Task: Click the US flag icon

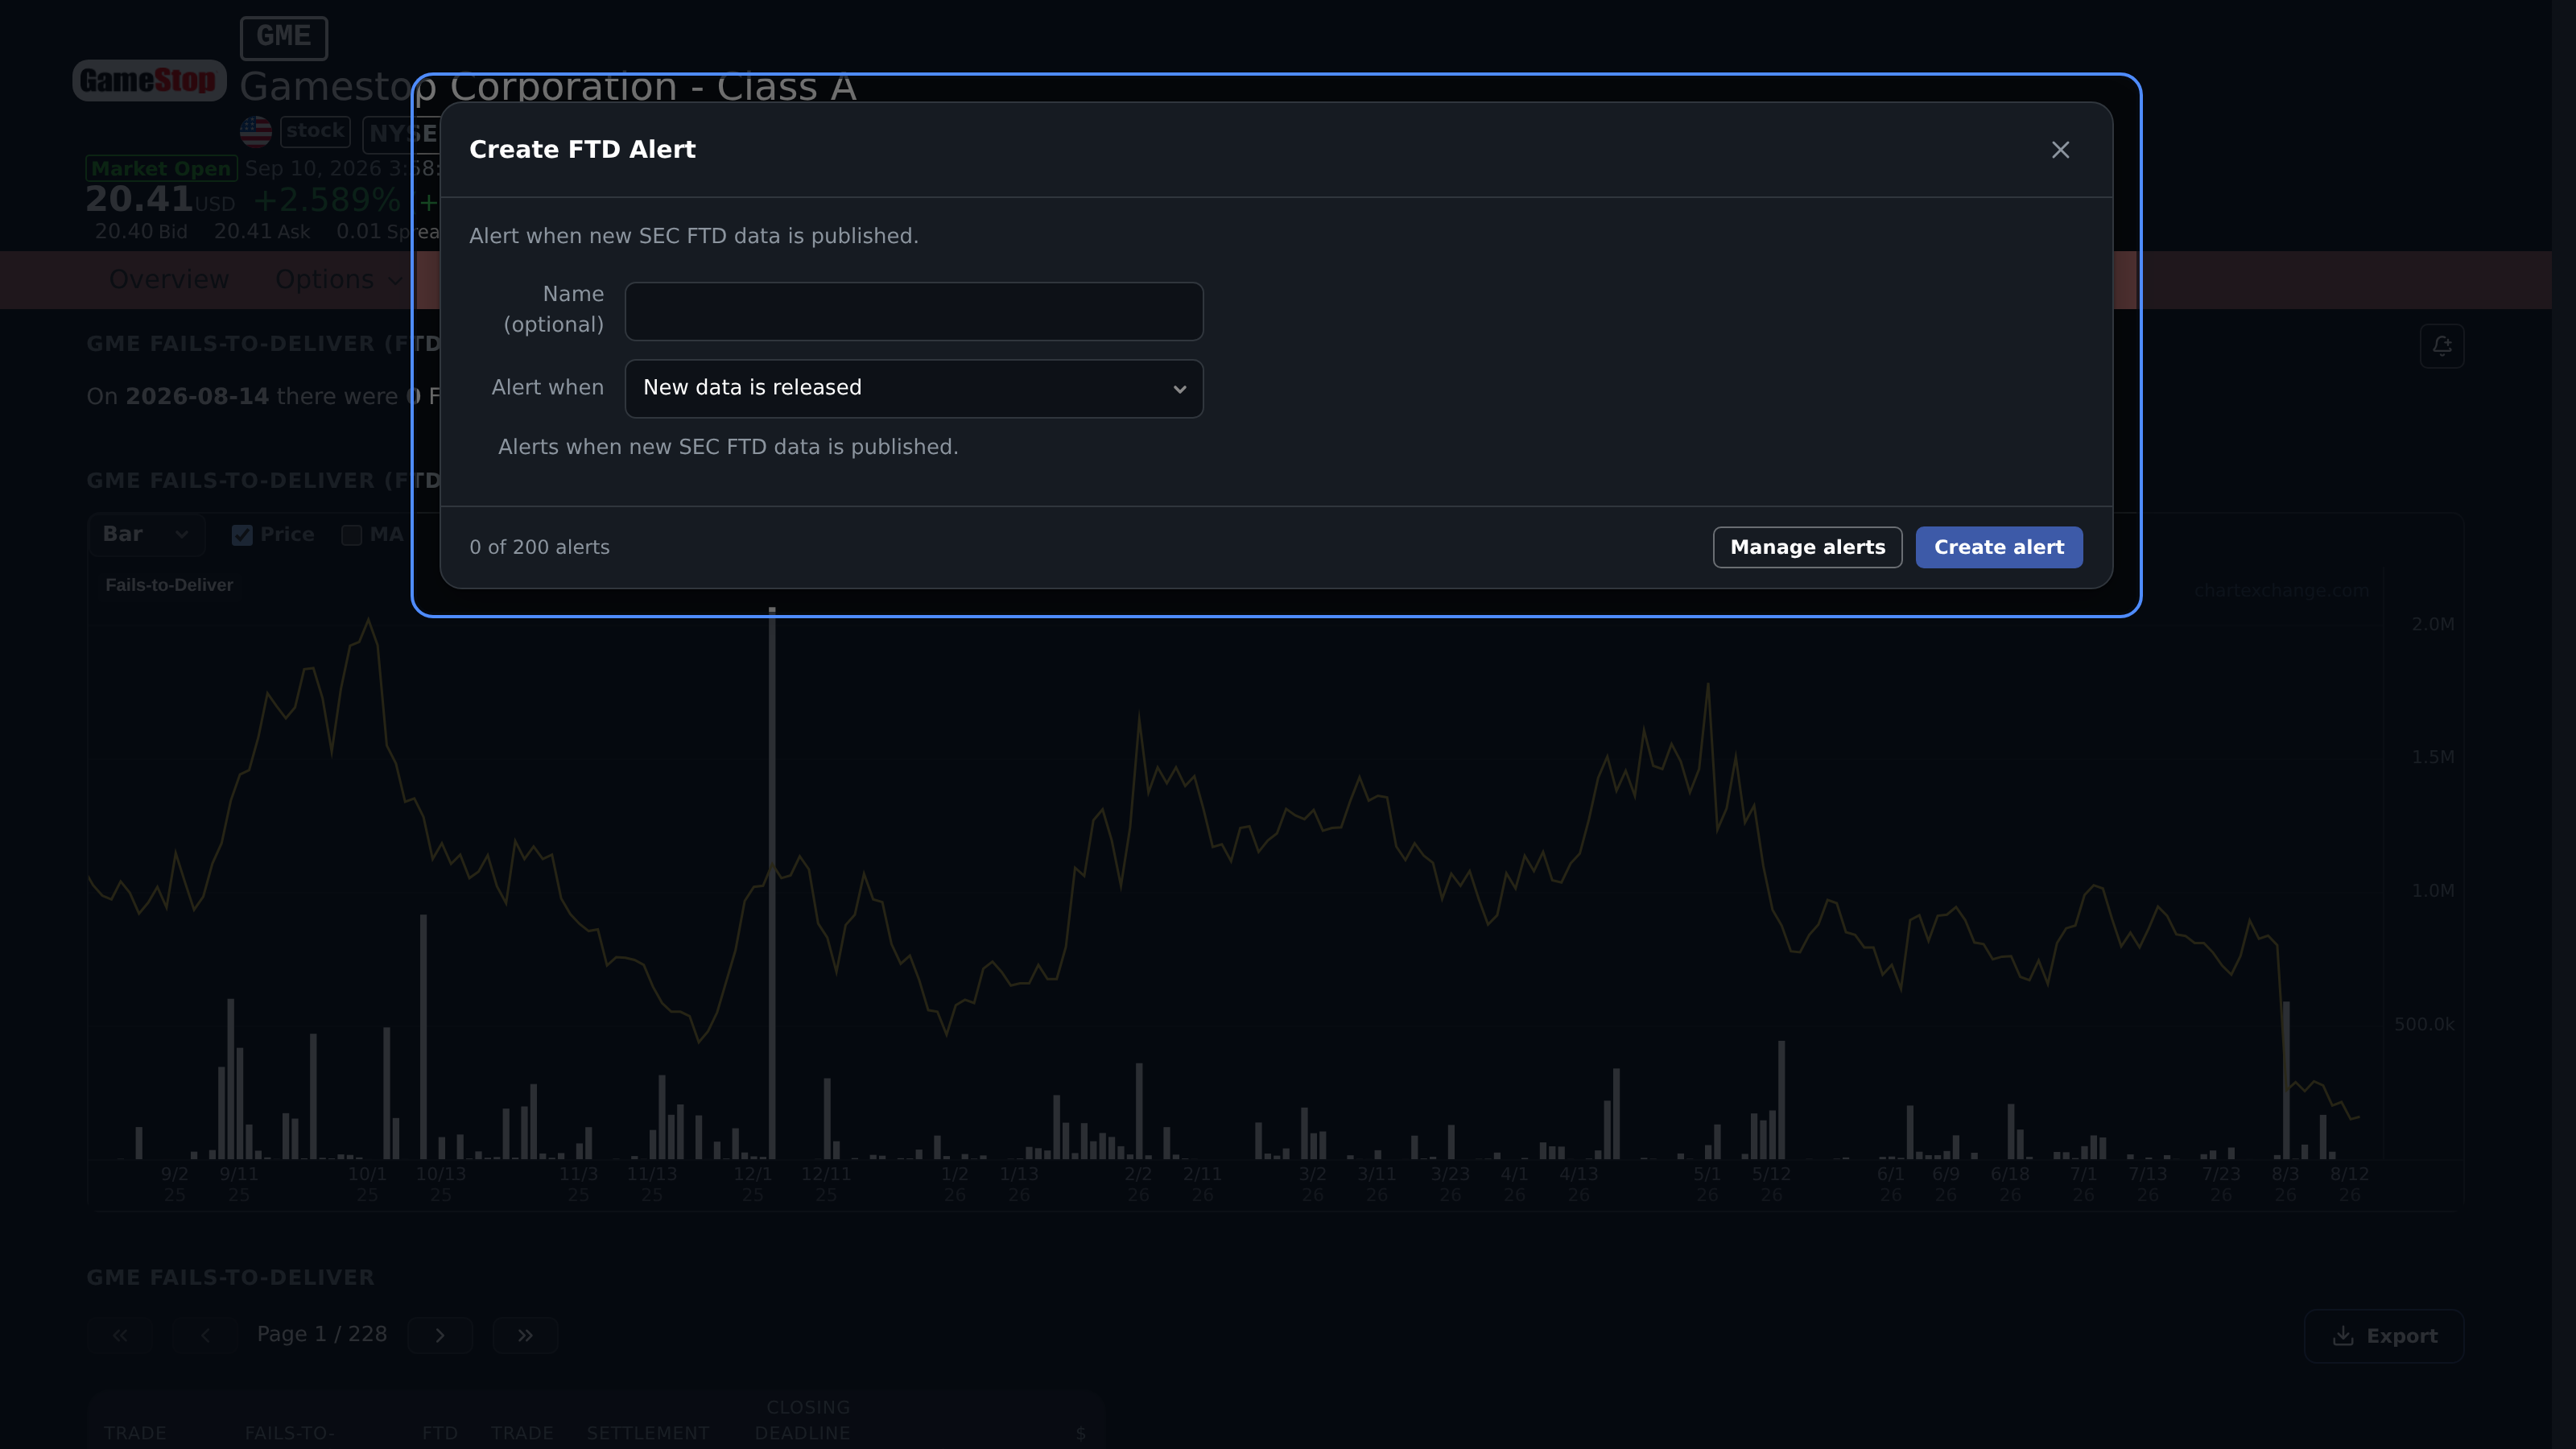Action: click(256, 131)
